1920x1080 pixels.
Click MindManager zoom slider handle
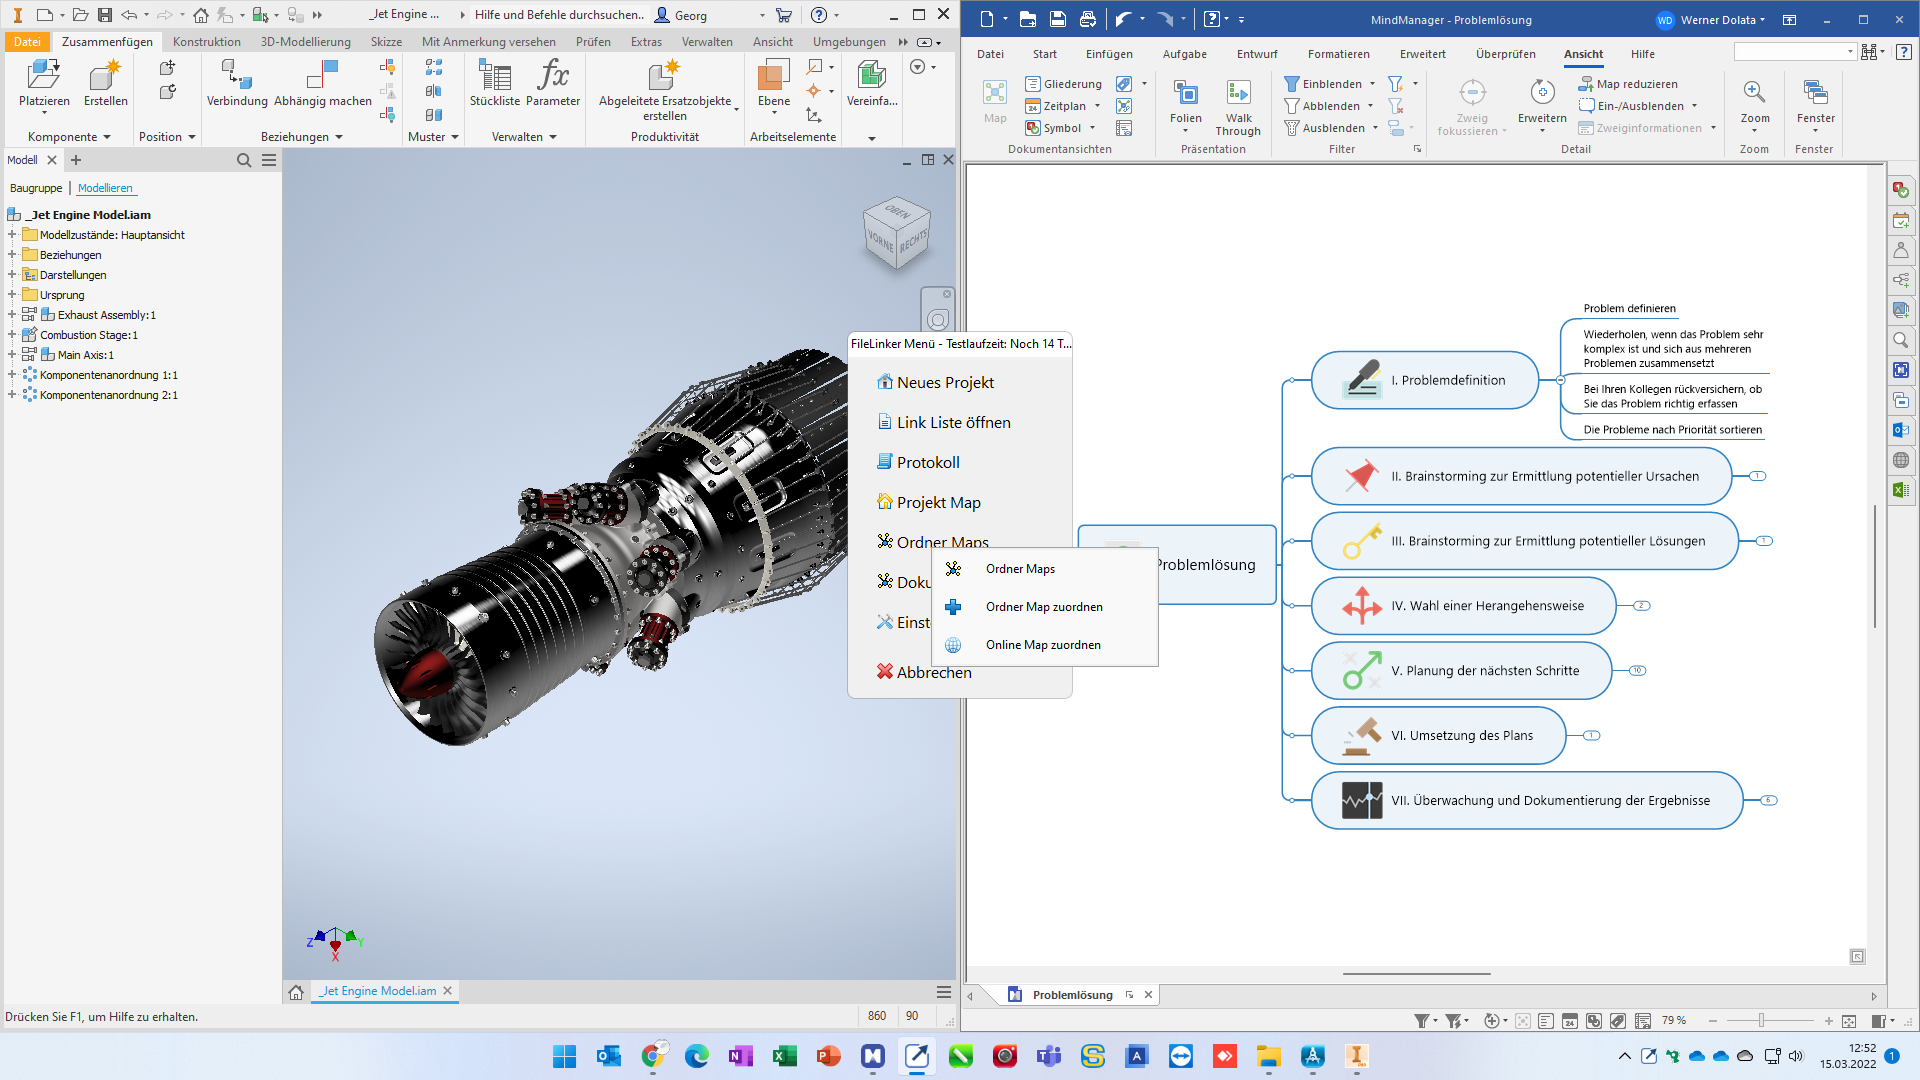click(x=1761, y=1021)
